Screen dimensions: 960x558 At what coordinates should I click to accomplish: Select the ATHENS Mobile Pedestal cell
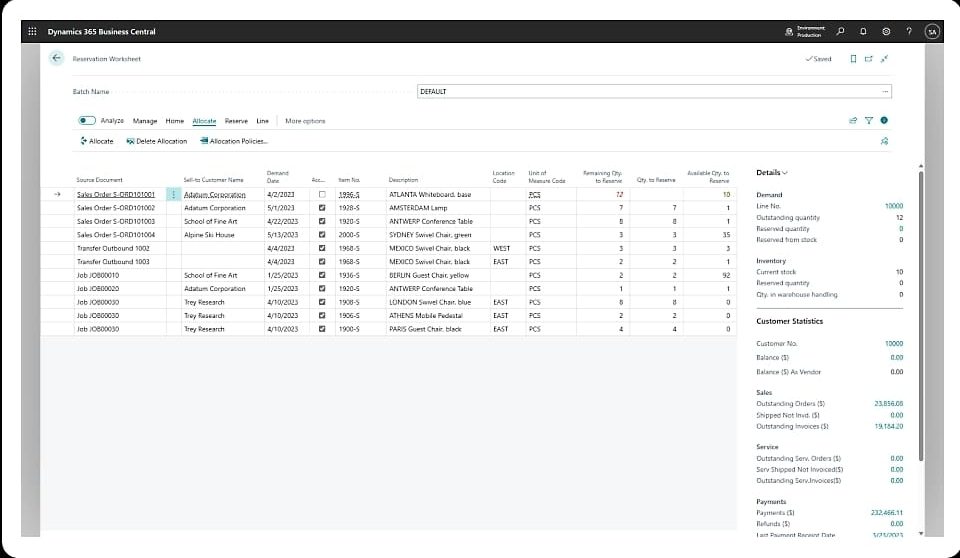(x=437, y=315)
